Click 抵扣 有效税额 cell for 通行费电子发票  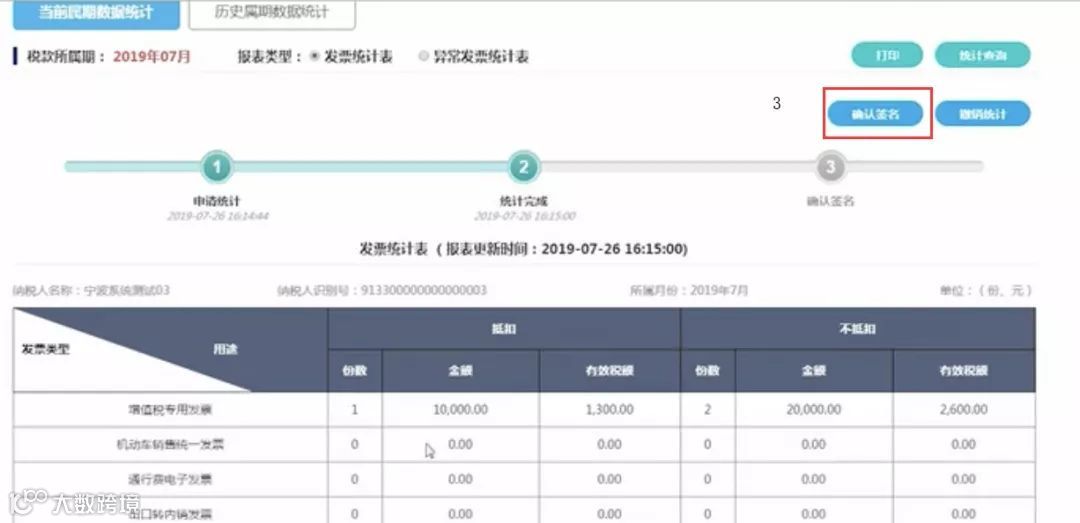coord(610,479)
